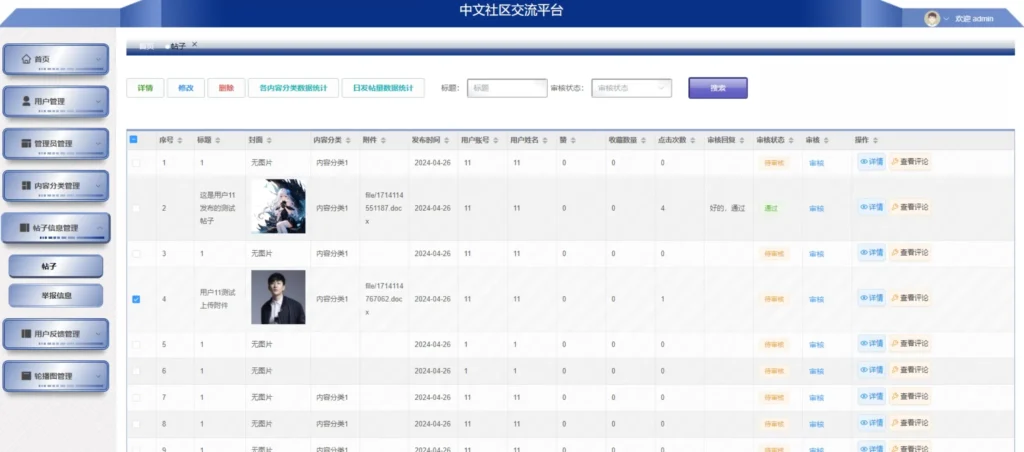Sort by 内容分类 using its header arrows

click(x=349, y=140)
